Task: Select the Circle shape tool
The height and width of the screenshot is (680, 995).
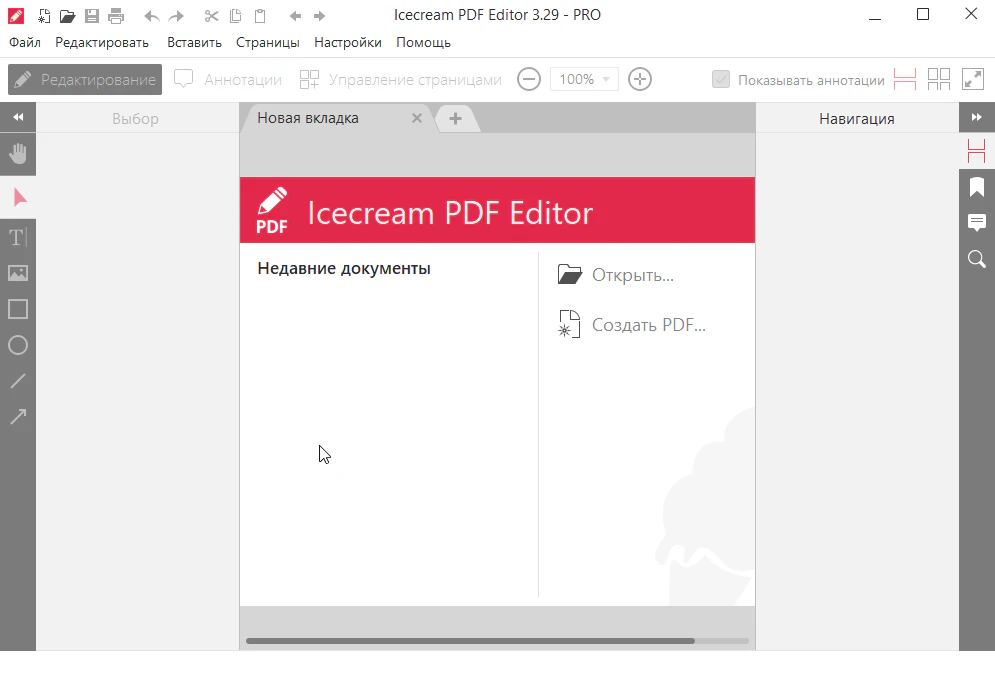Action: click(18, 345)
